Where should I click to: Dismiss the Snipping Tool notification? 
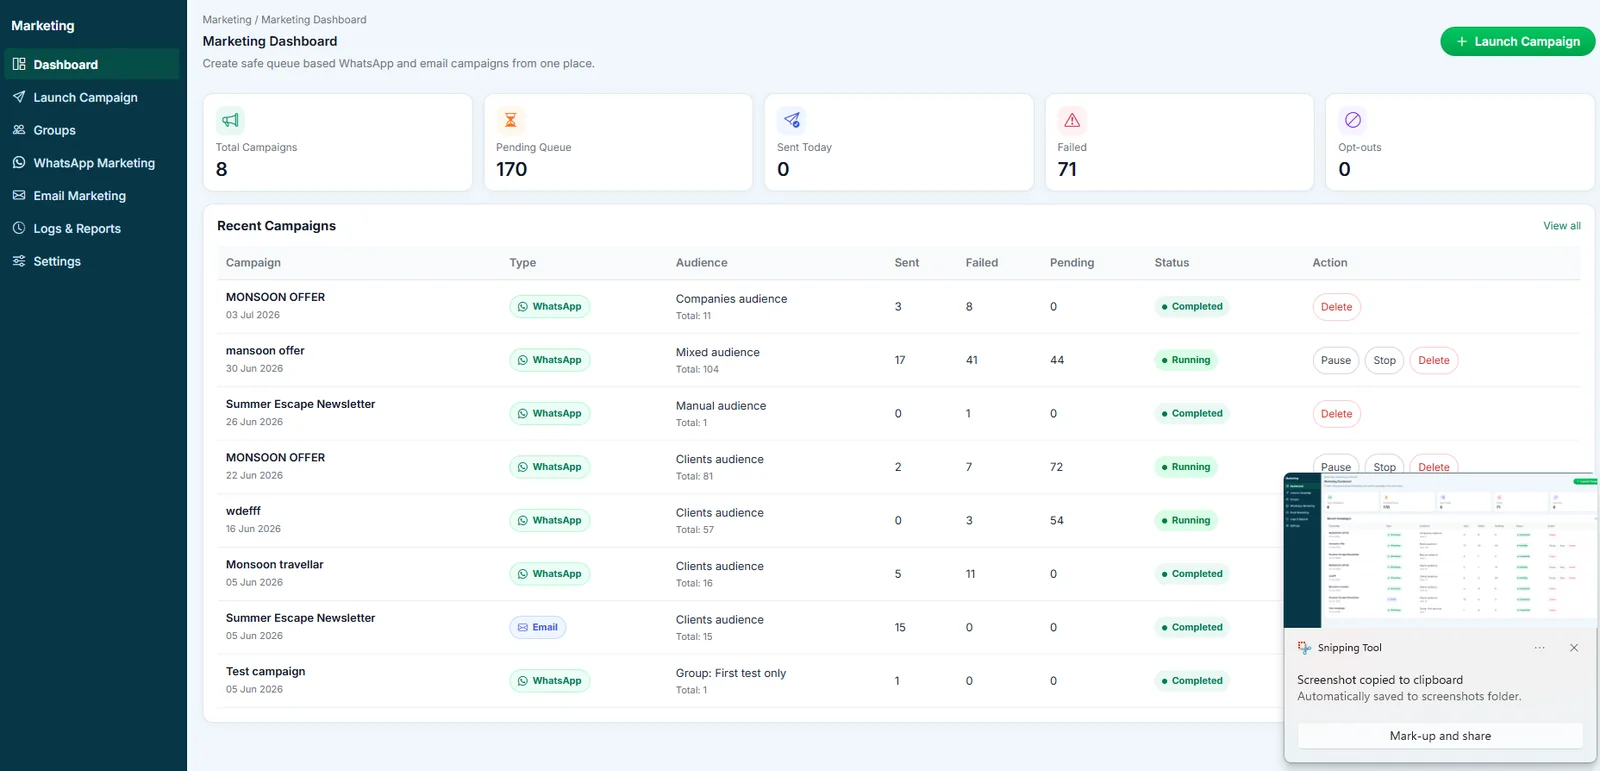[x=1574, y=648]
